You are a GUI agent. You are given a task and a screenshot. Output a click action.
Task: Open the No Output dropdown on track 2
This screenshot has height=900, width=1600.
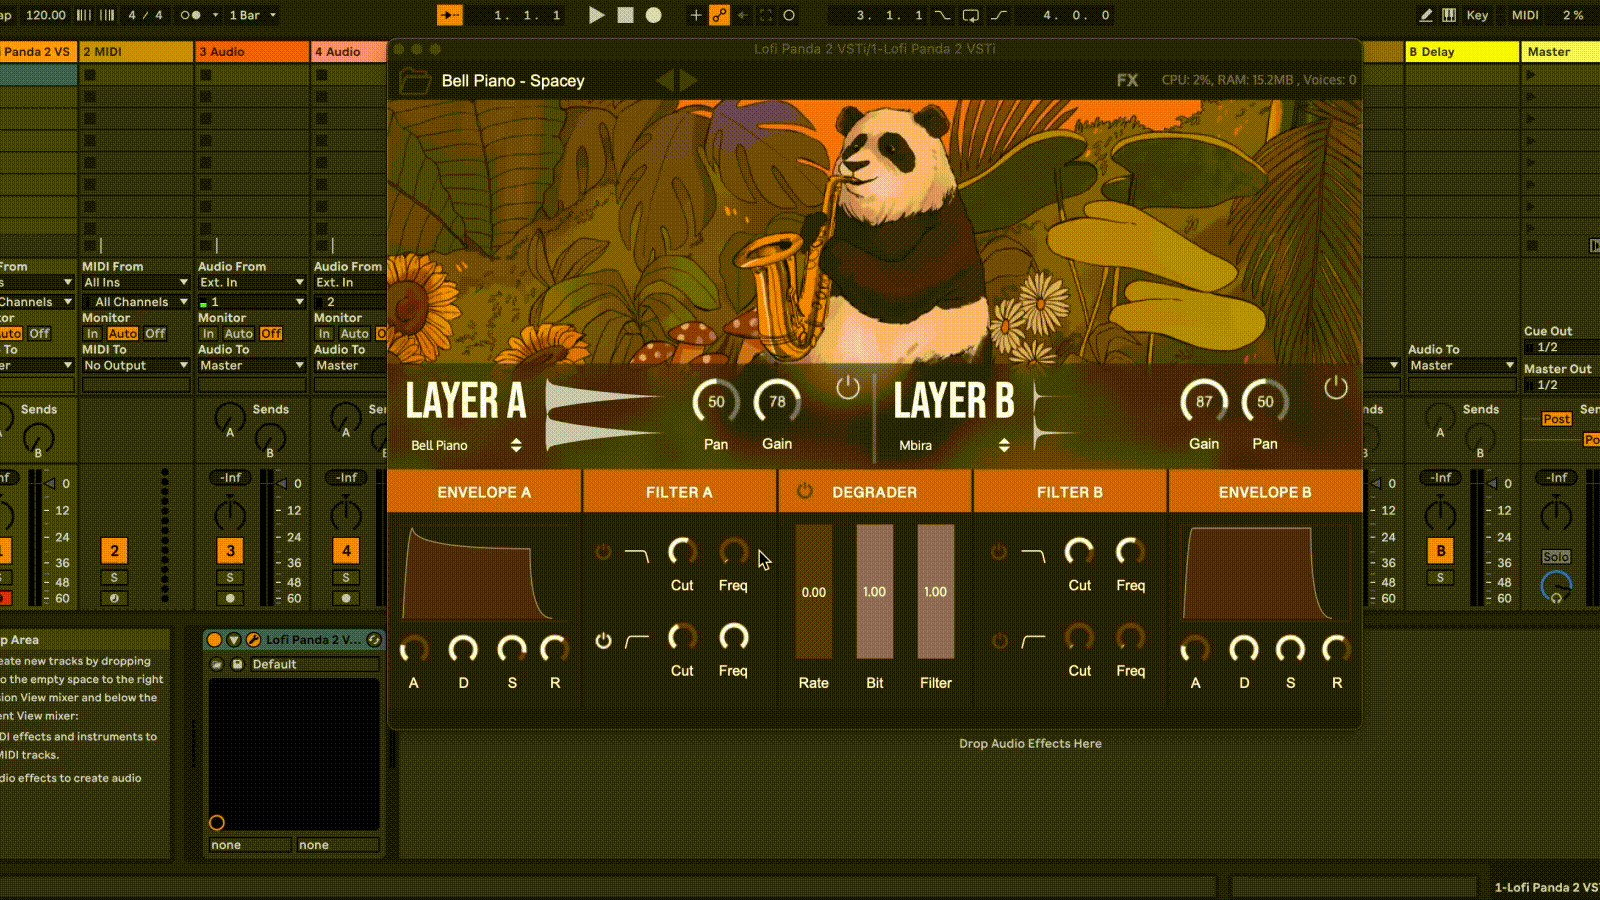pyautogui.click(x=136, y=366)
